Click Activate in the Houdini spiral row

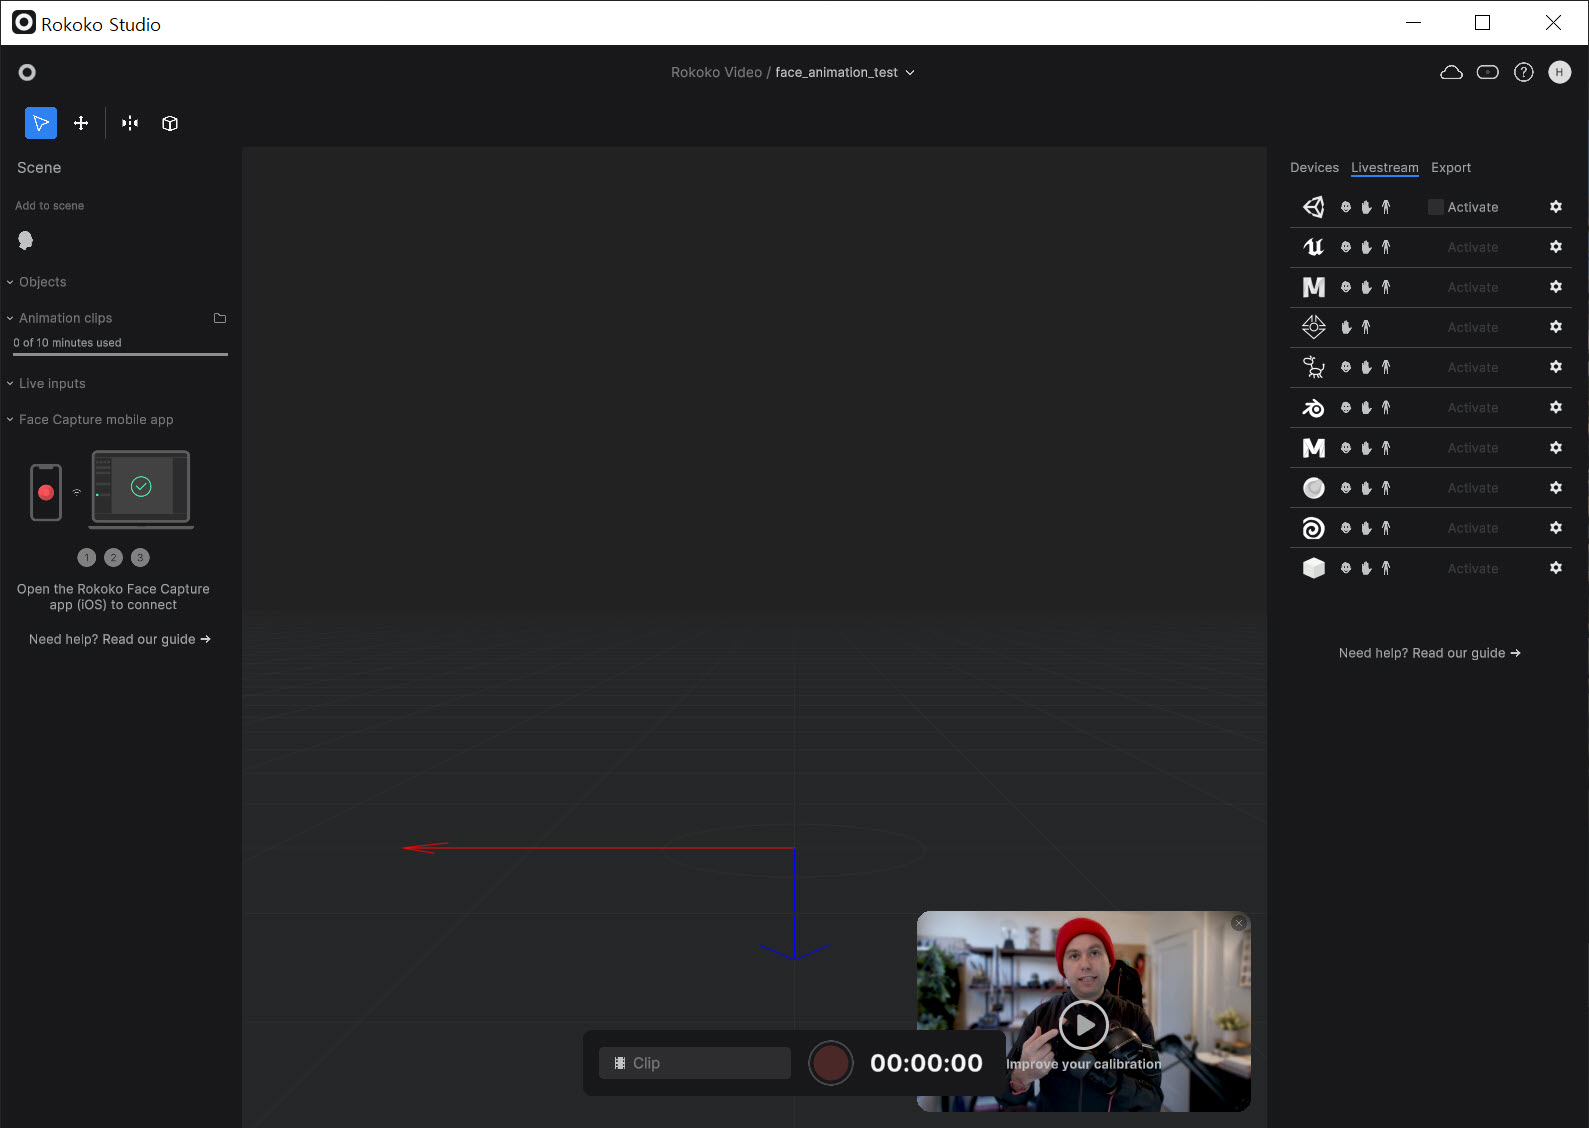pyautogui.click(x=1473, y=528)
